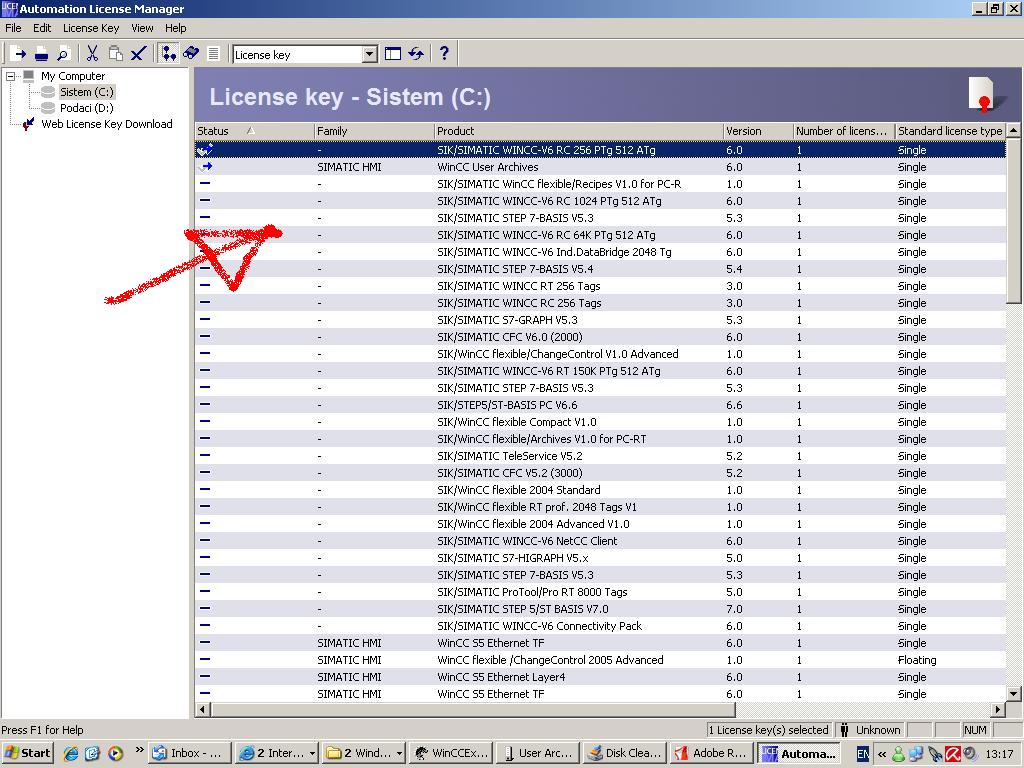Open the License key view dropdown
The image size is (1024, 768).
pos(370,55)
